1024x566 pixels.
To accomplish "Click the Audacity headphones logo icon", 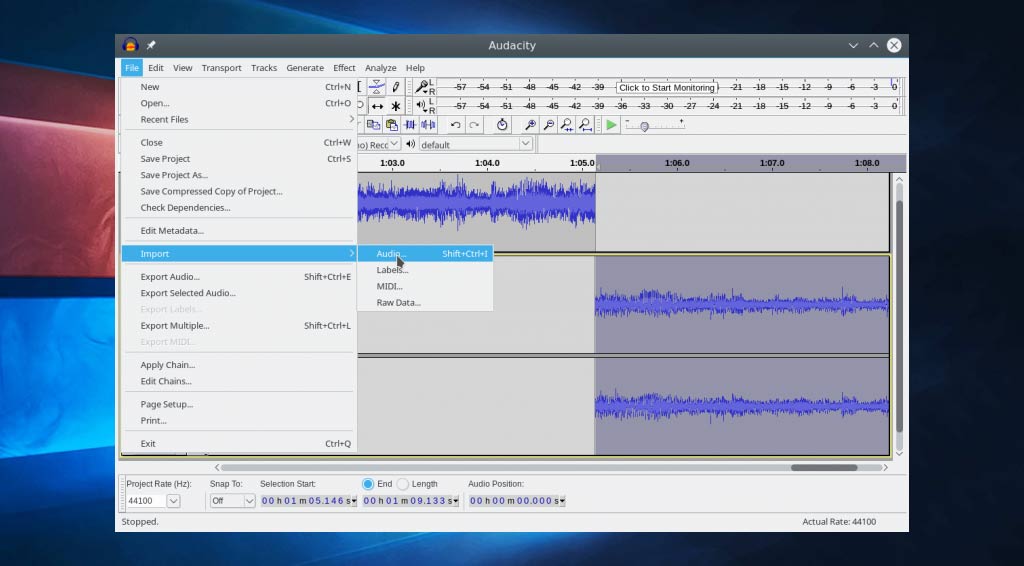I will click(x=130, y=45).
